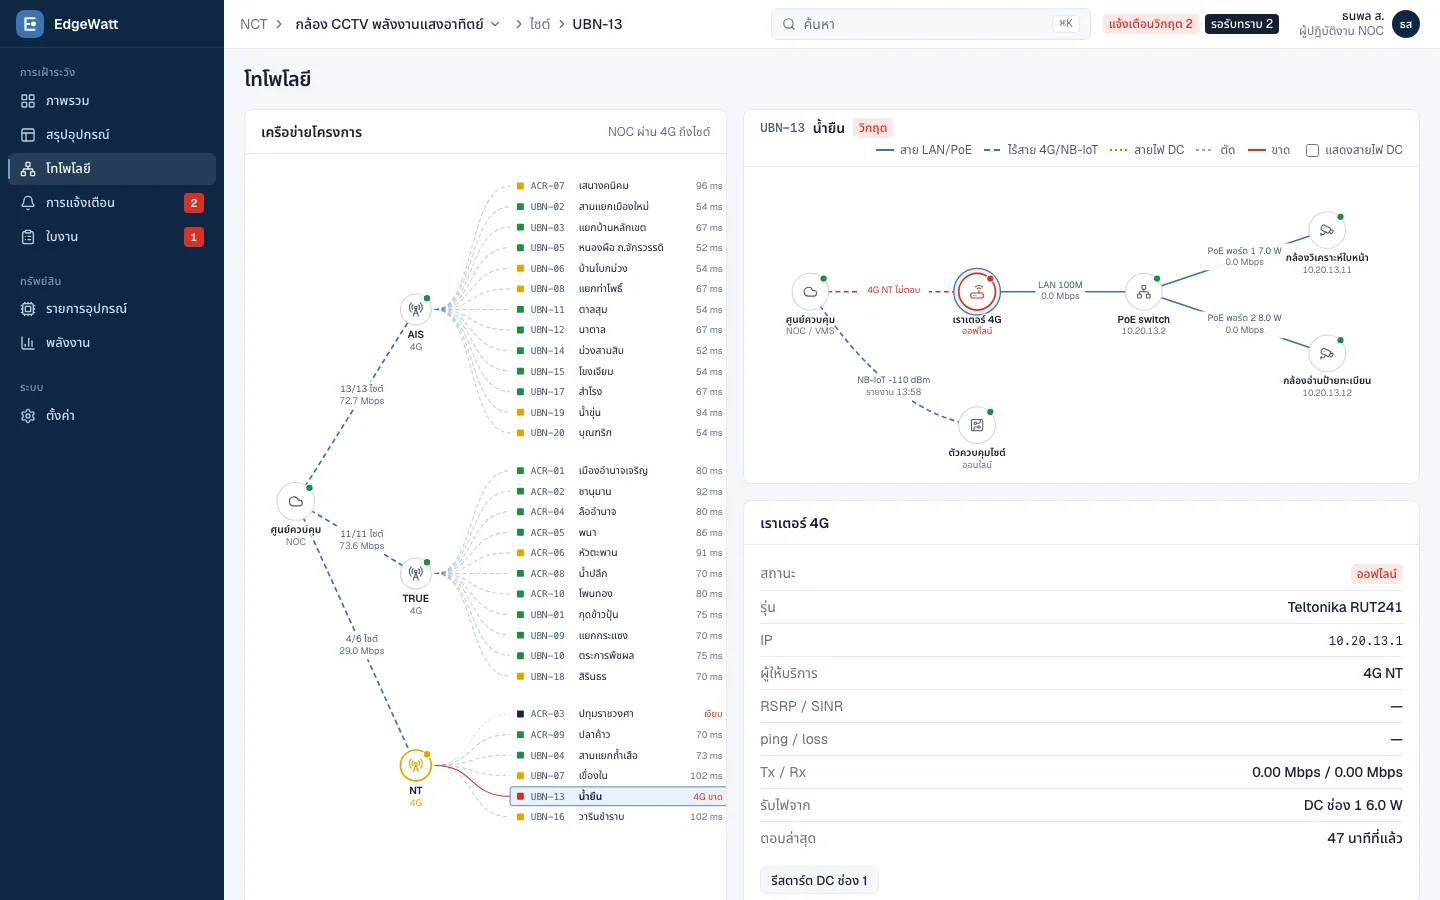Click the ใบงาน clipboard icon
1440x900 pixels.
(x=28, y=237)
